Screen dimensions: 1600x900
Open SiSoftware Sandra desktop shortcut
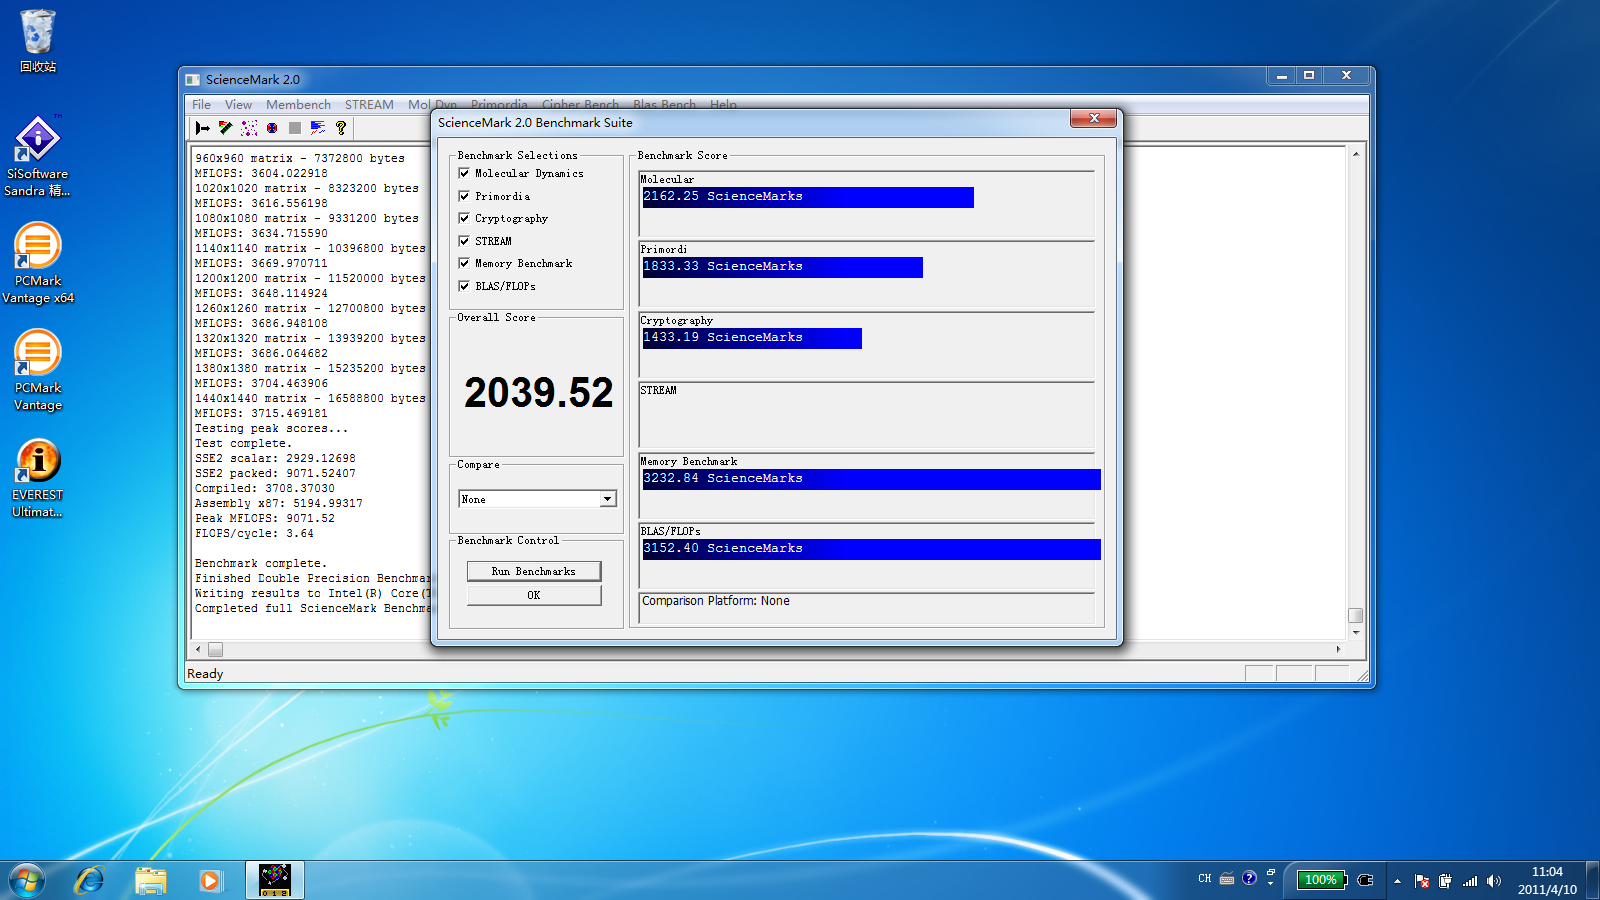coord(38,156)
